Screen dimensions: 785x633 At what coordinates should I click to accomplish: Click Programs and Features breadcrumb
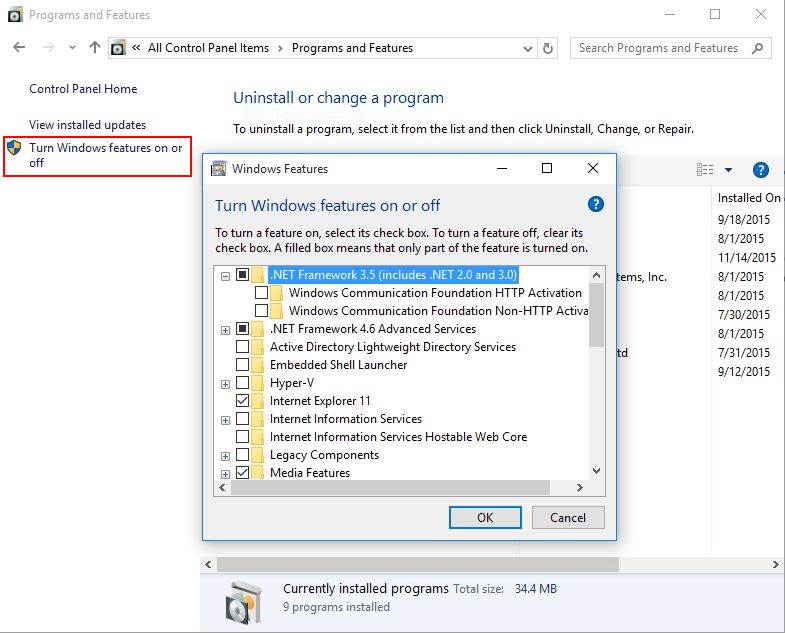pyautogui.click(x=352, y=48)
